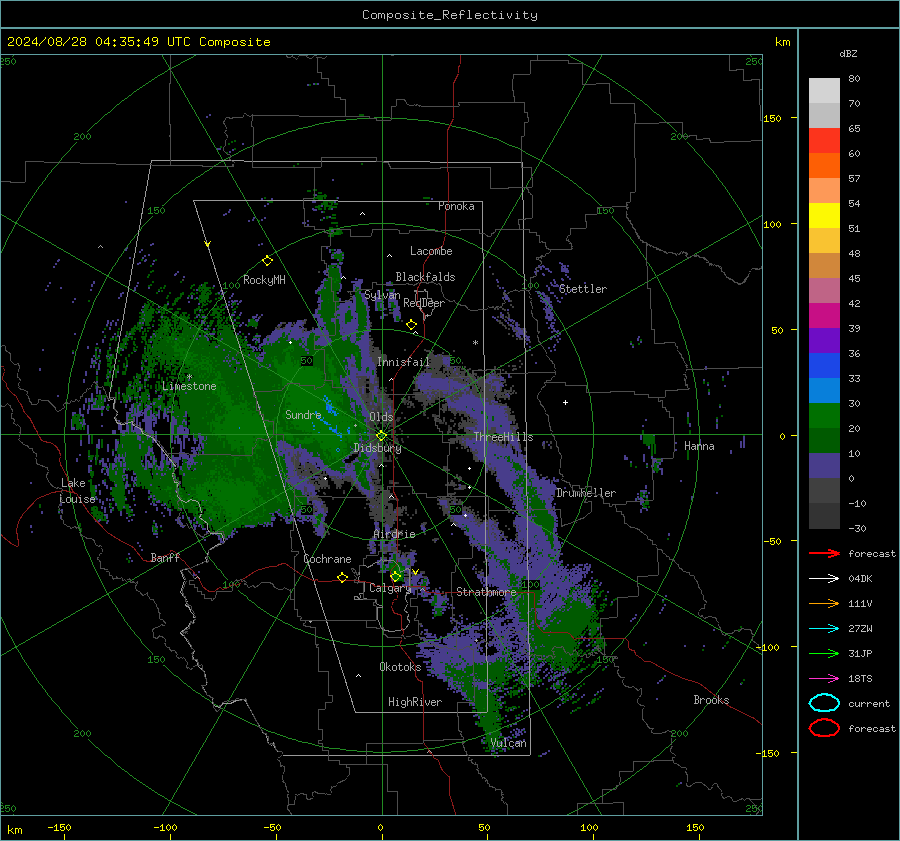
Task: Click the Stettler city label
Action: point(583,289)
